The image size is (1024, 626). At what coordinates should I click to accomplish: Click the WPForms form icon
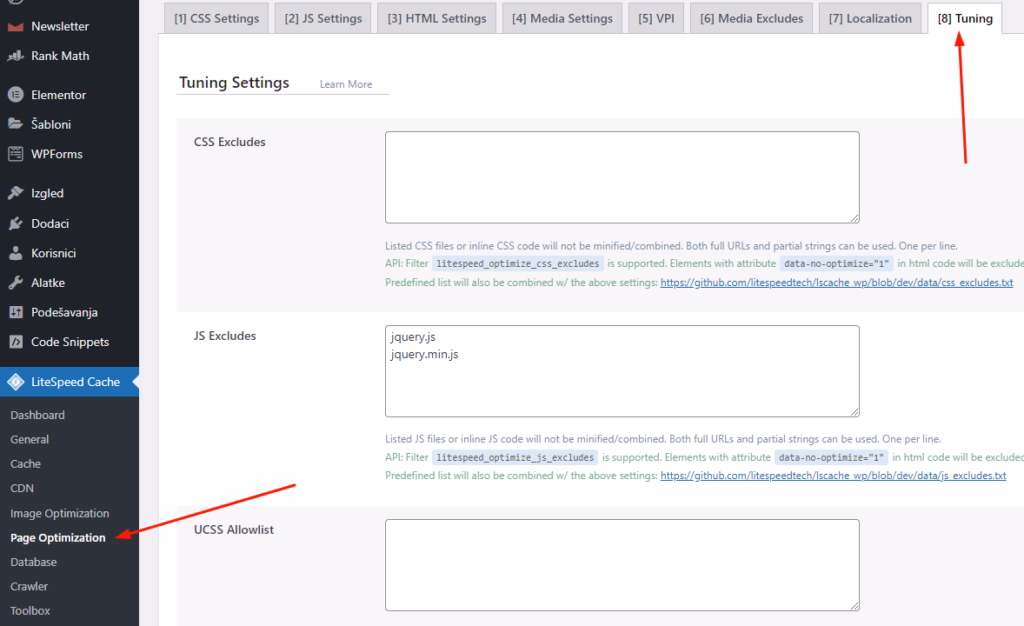point(16,154)
